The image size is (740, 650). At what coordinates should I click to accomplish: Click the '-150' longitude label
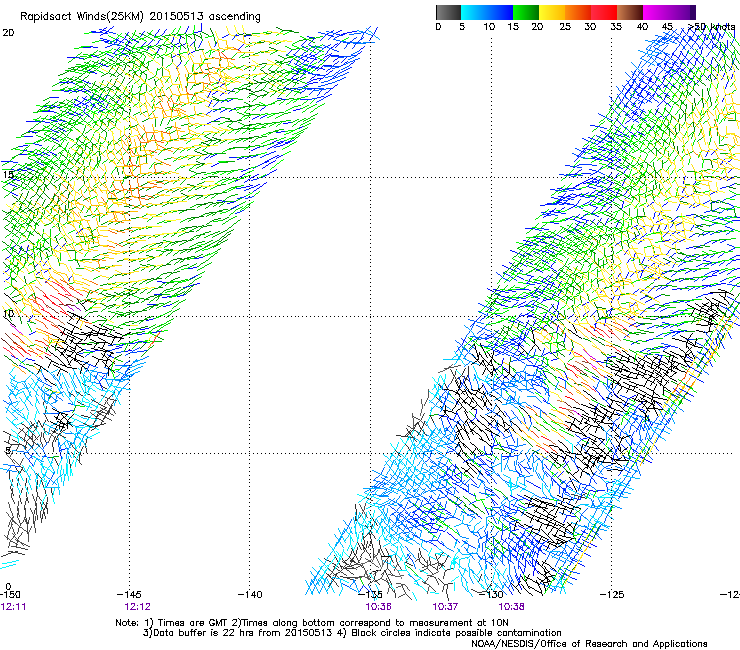pyautogui.click(x=10, y=595)
